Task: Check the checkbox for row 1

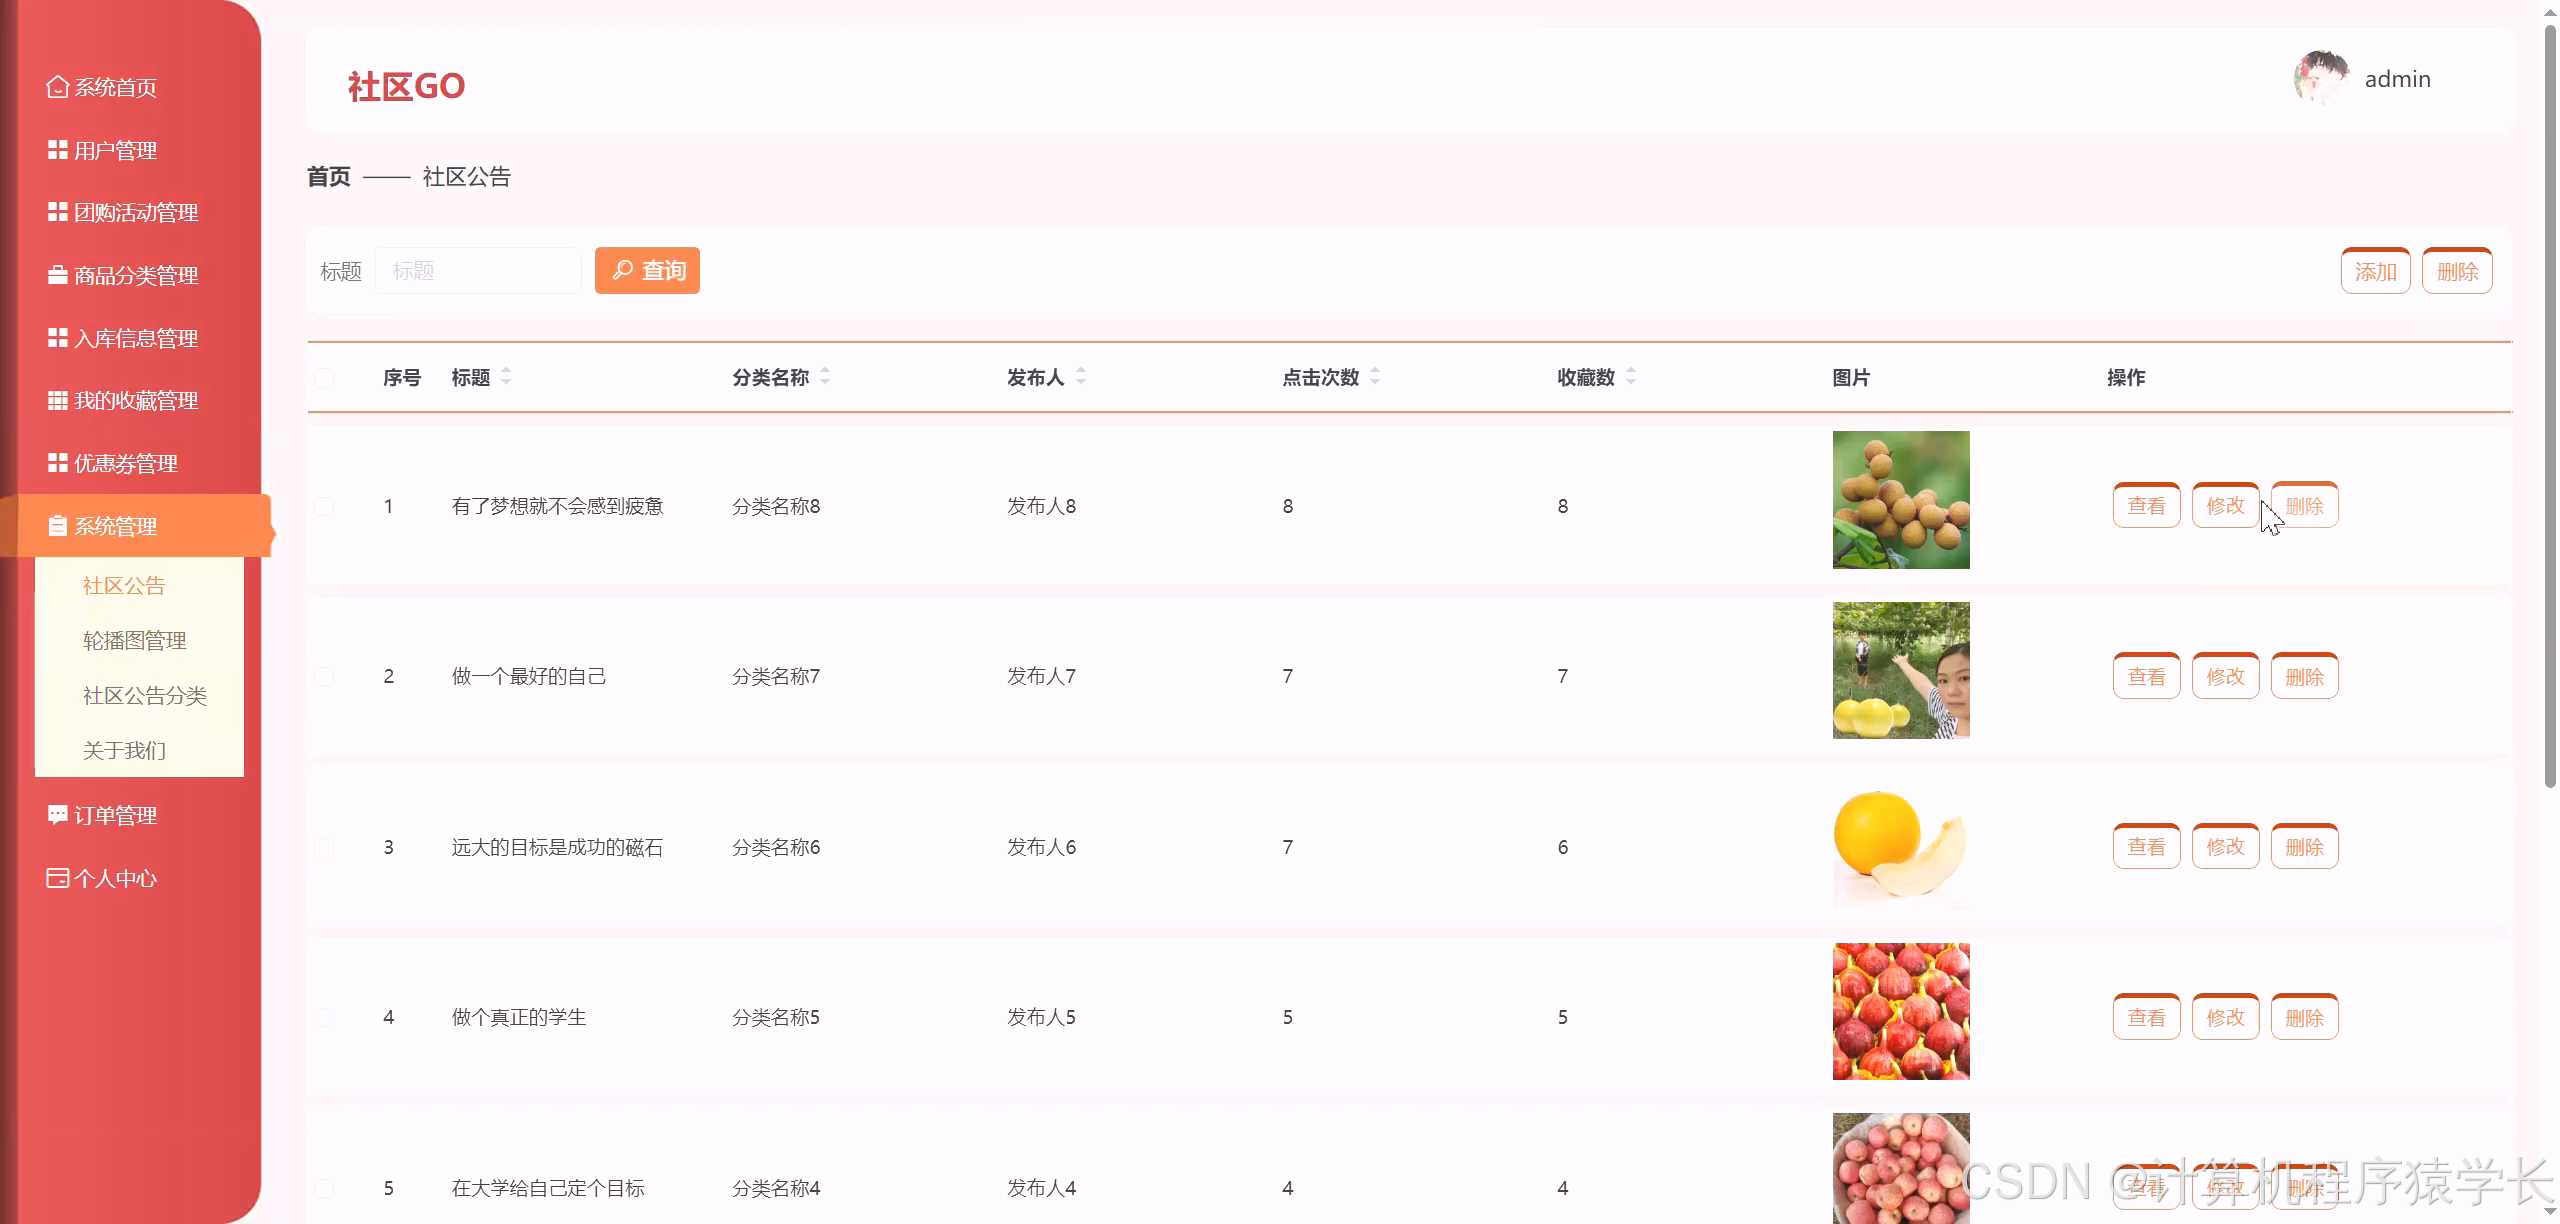Action: click(x=323, y=506)
